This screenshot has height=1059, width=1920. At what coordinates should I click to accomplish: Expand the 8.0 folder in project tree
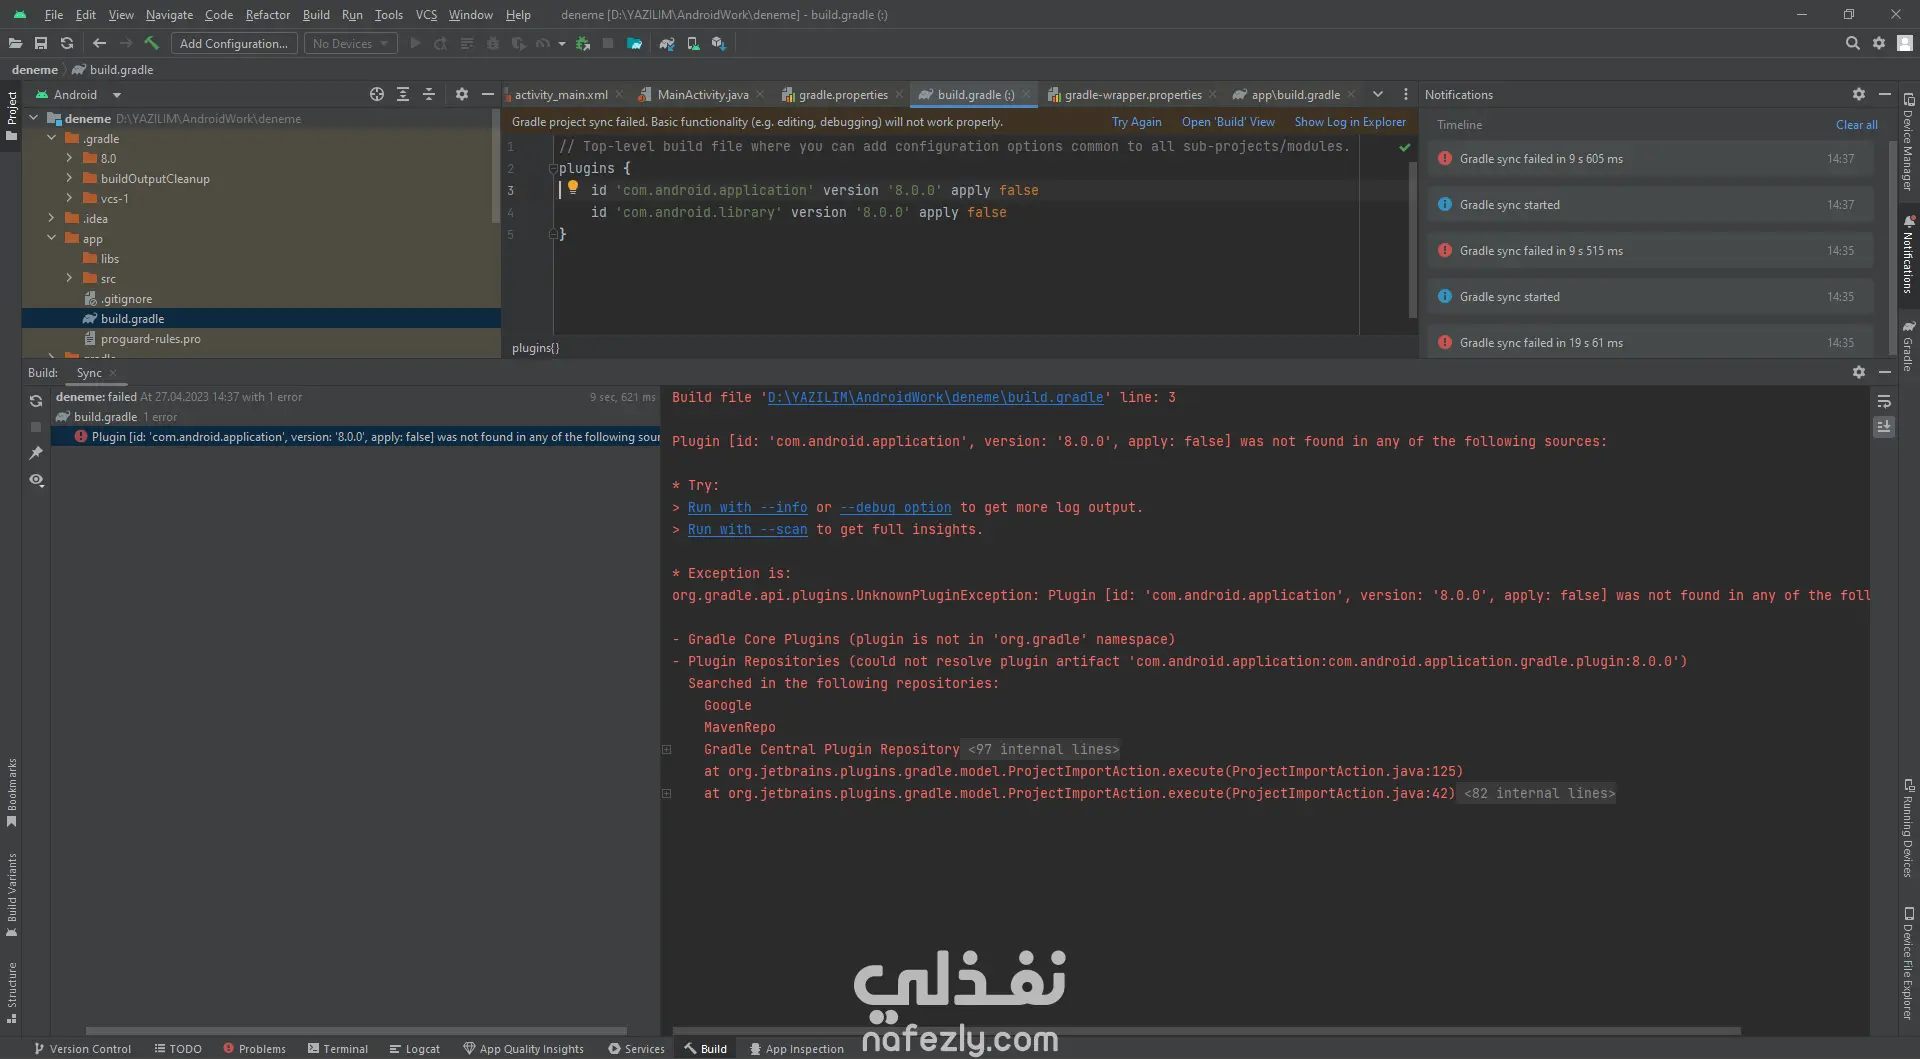[69, 158]
